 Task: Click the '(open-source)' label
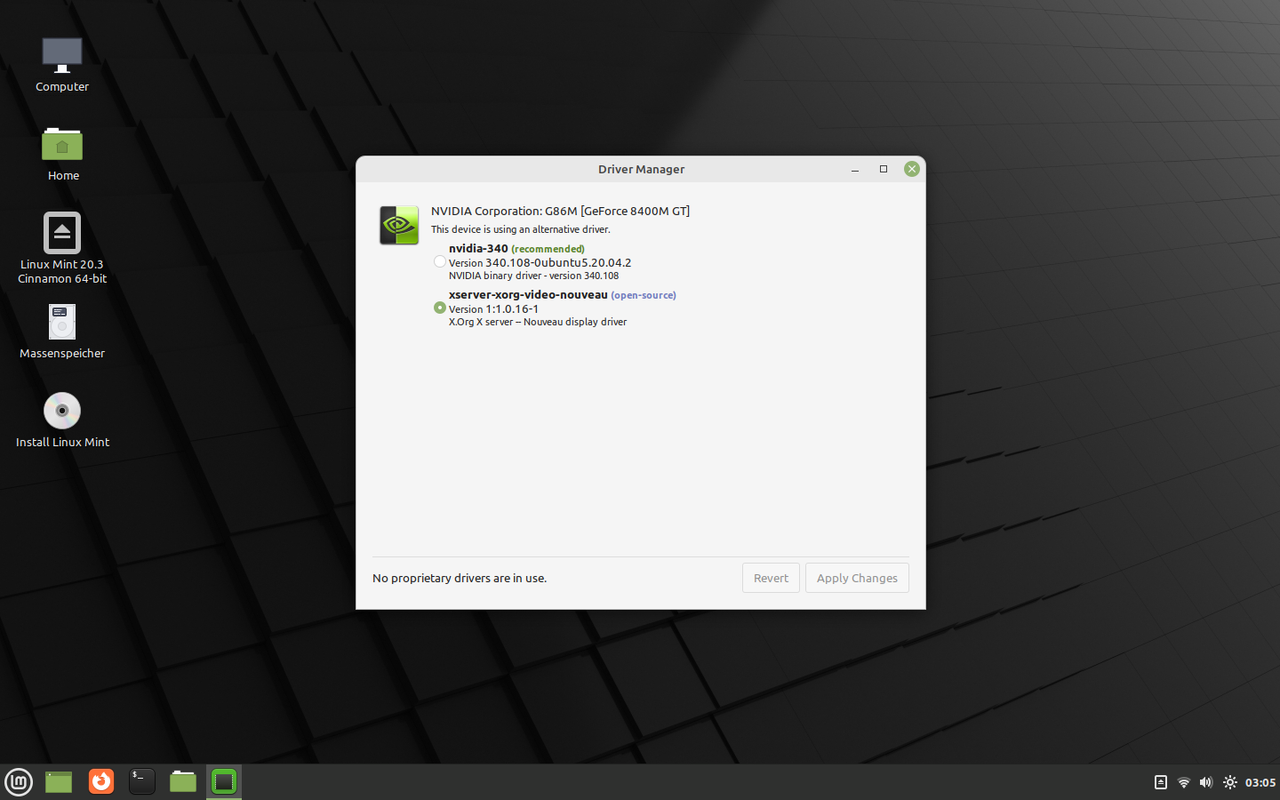pyautogui.click(x=643, y=295)
